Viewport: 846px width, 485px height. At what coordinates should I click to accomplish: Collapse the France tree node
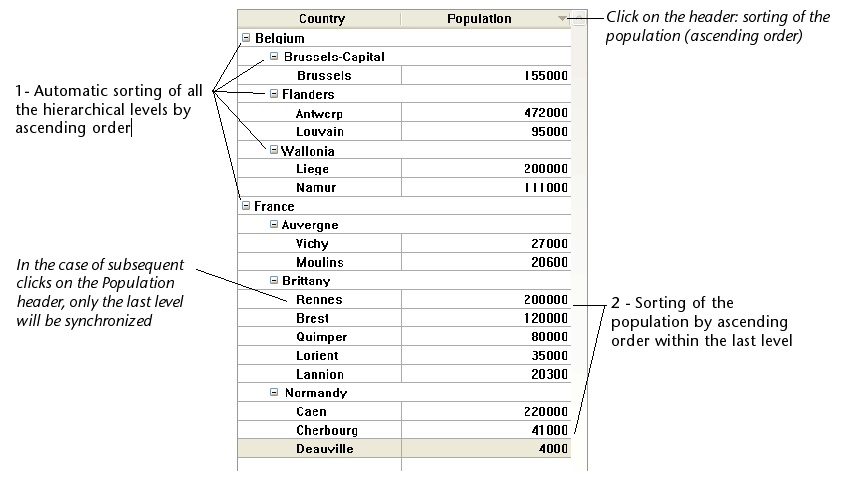coord(246,206)
